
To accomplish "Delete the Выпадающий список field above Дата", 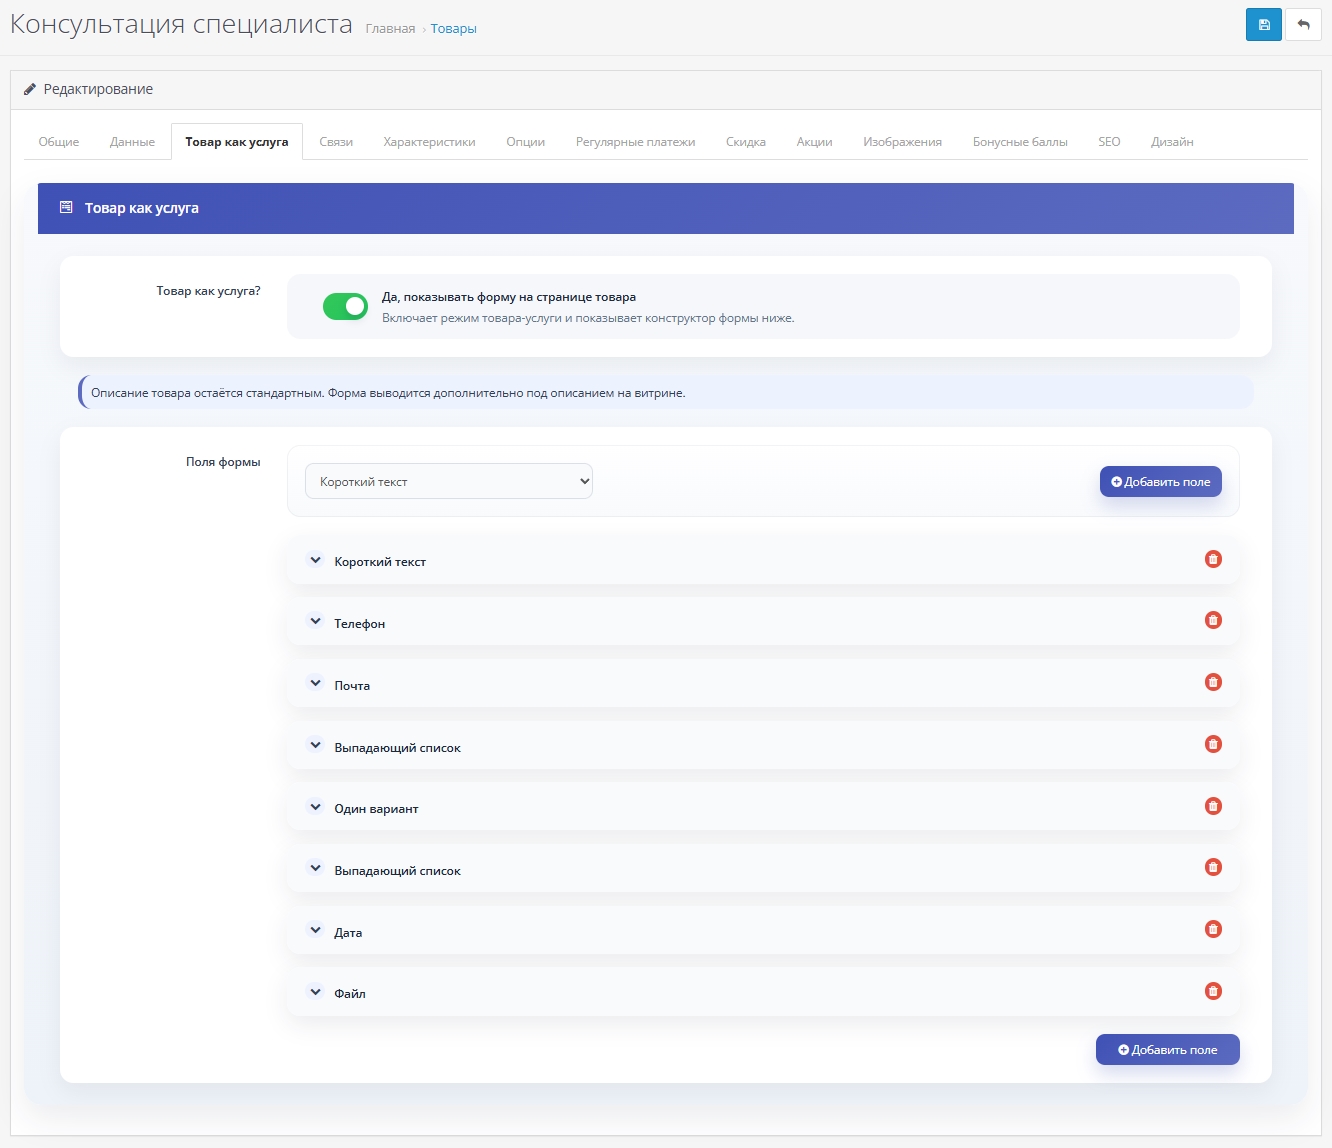I will tap(1213, 867).
